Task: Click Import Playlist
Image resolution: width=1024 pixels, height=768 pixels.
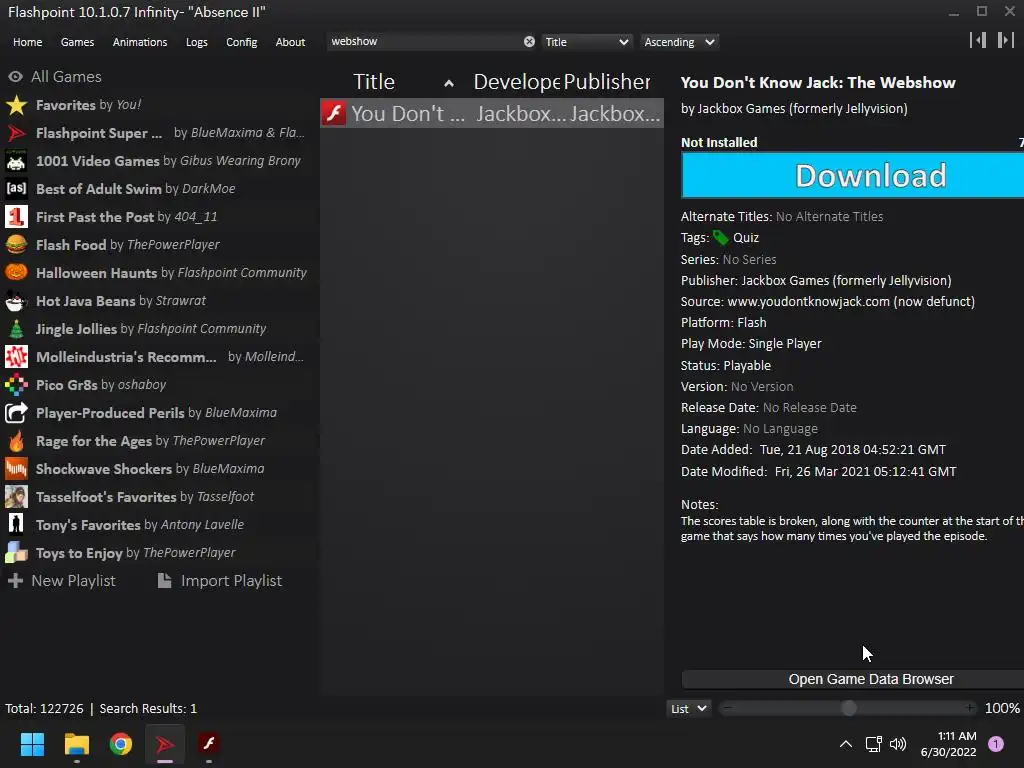Action: coord(220,581)
